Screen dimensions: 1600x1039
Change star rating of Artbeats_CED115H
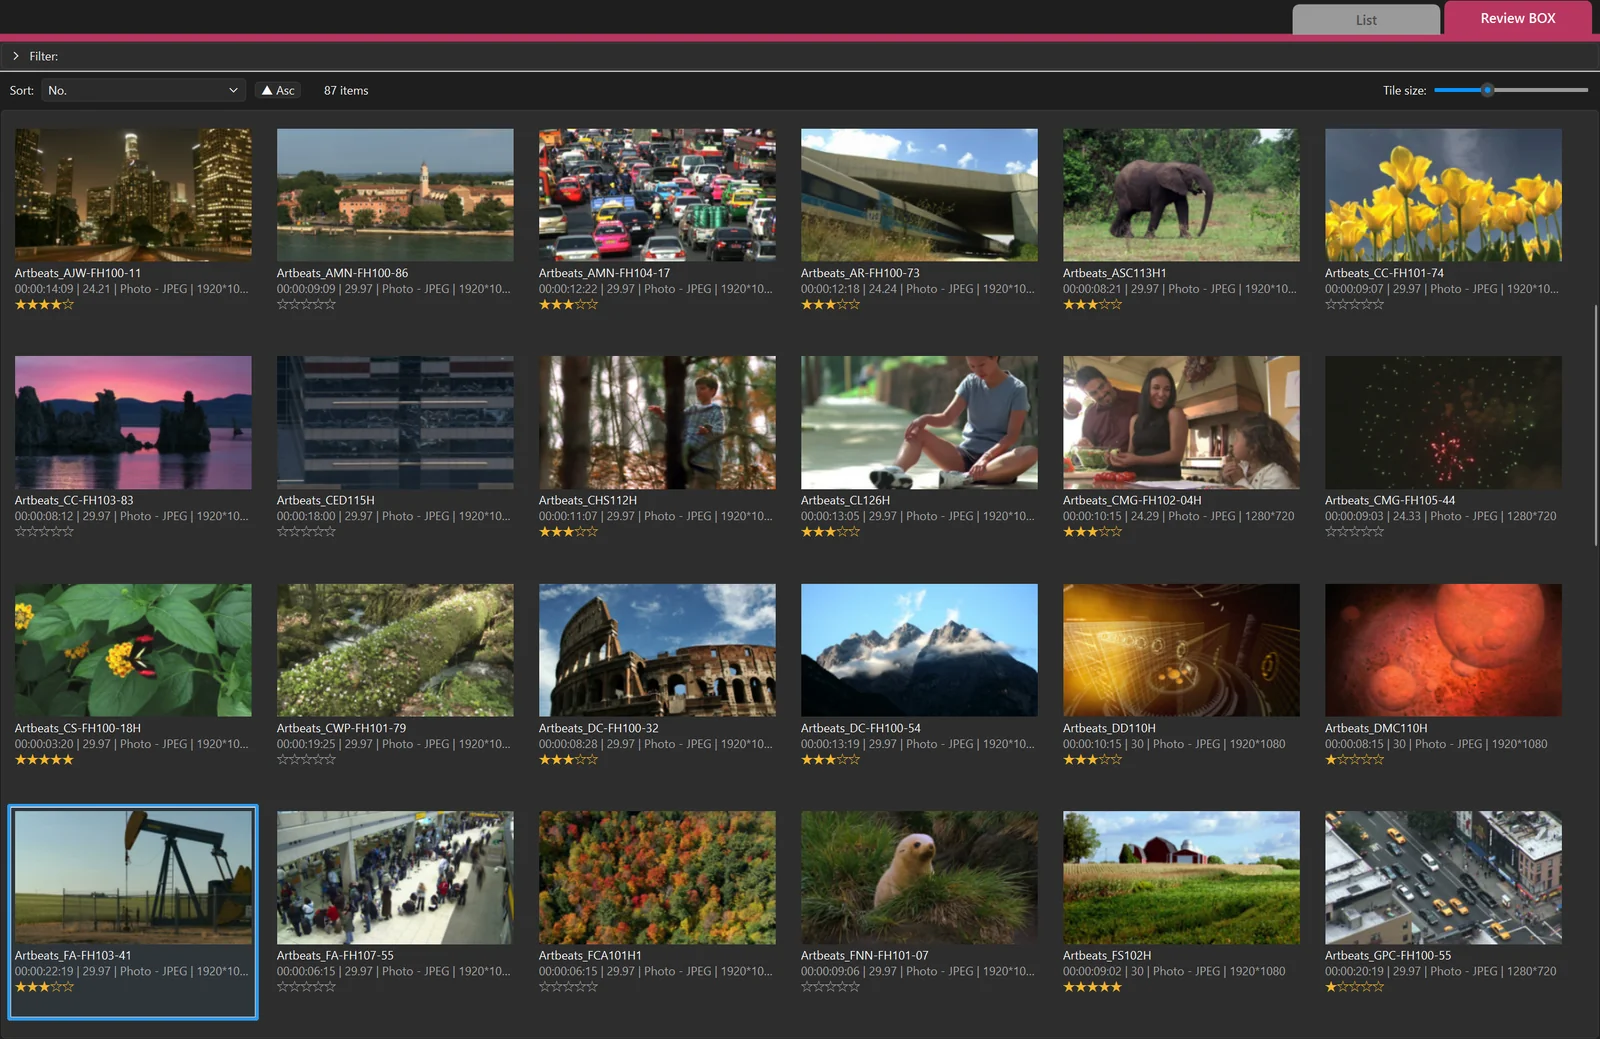pos(306,532)
